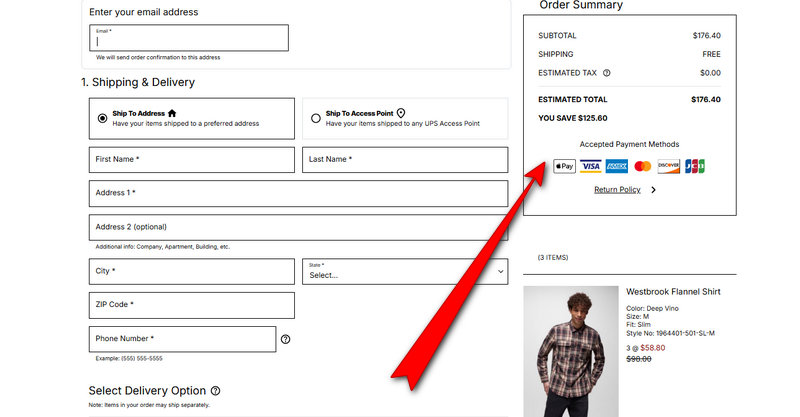
Task: Click the Westbrook Flannel Shirt title
Action: pos(673,292)
